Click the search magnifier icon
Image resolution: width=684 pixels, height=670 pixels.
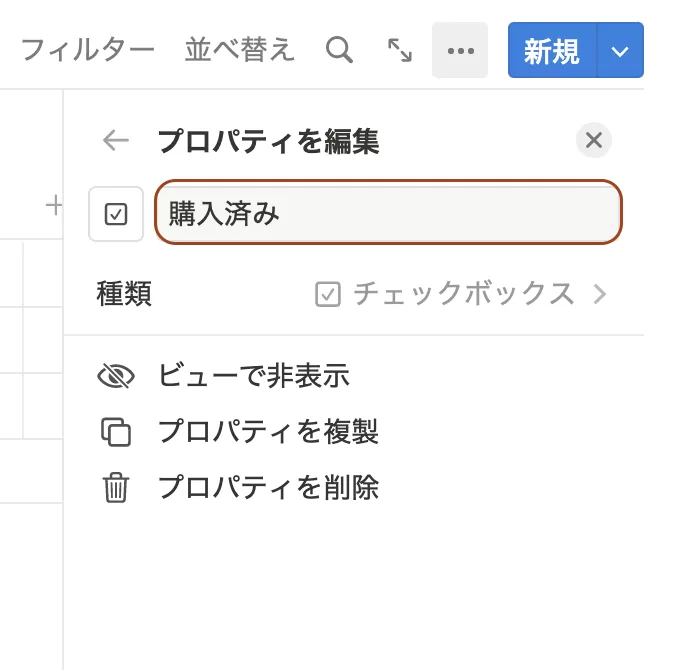point(339,50)
